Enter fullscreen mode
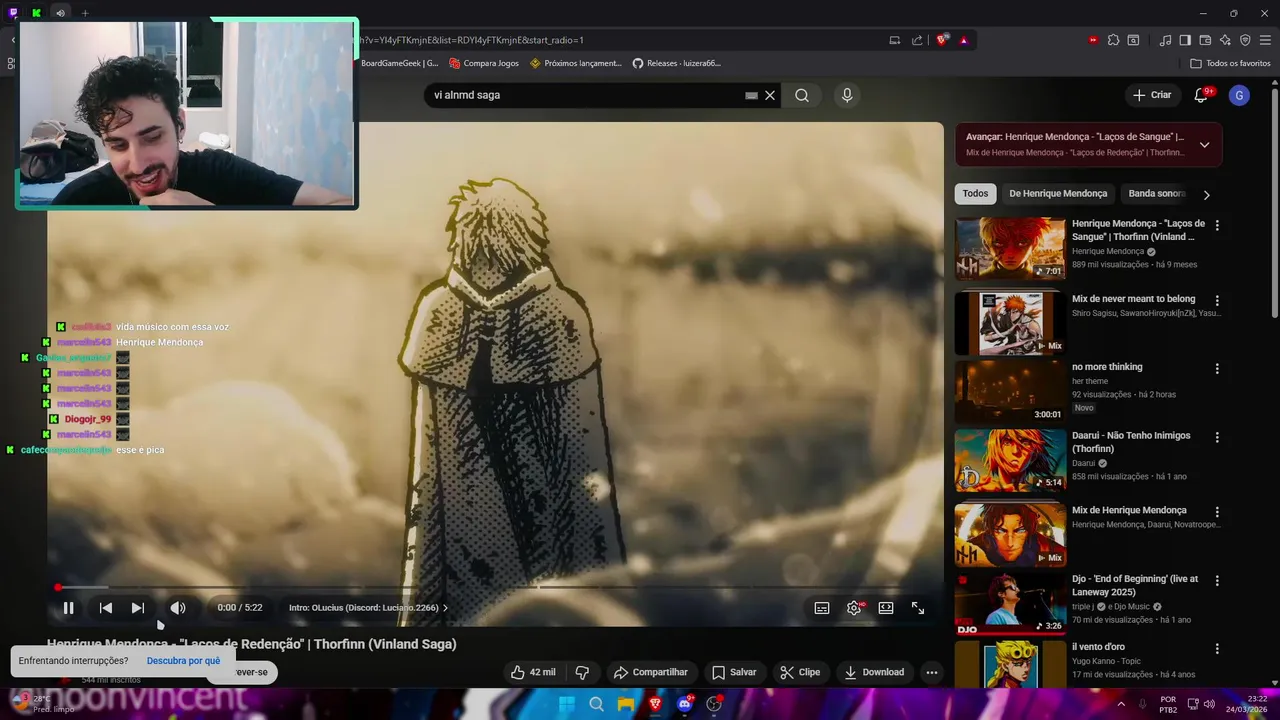The width and height of the screenshot is (1280, 720). [918, 608]
